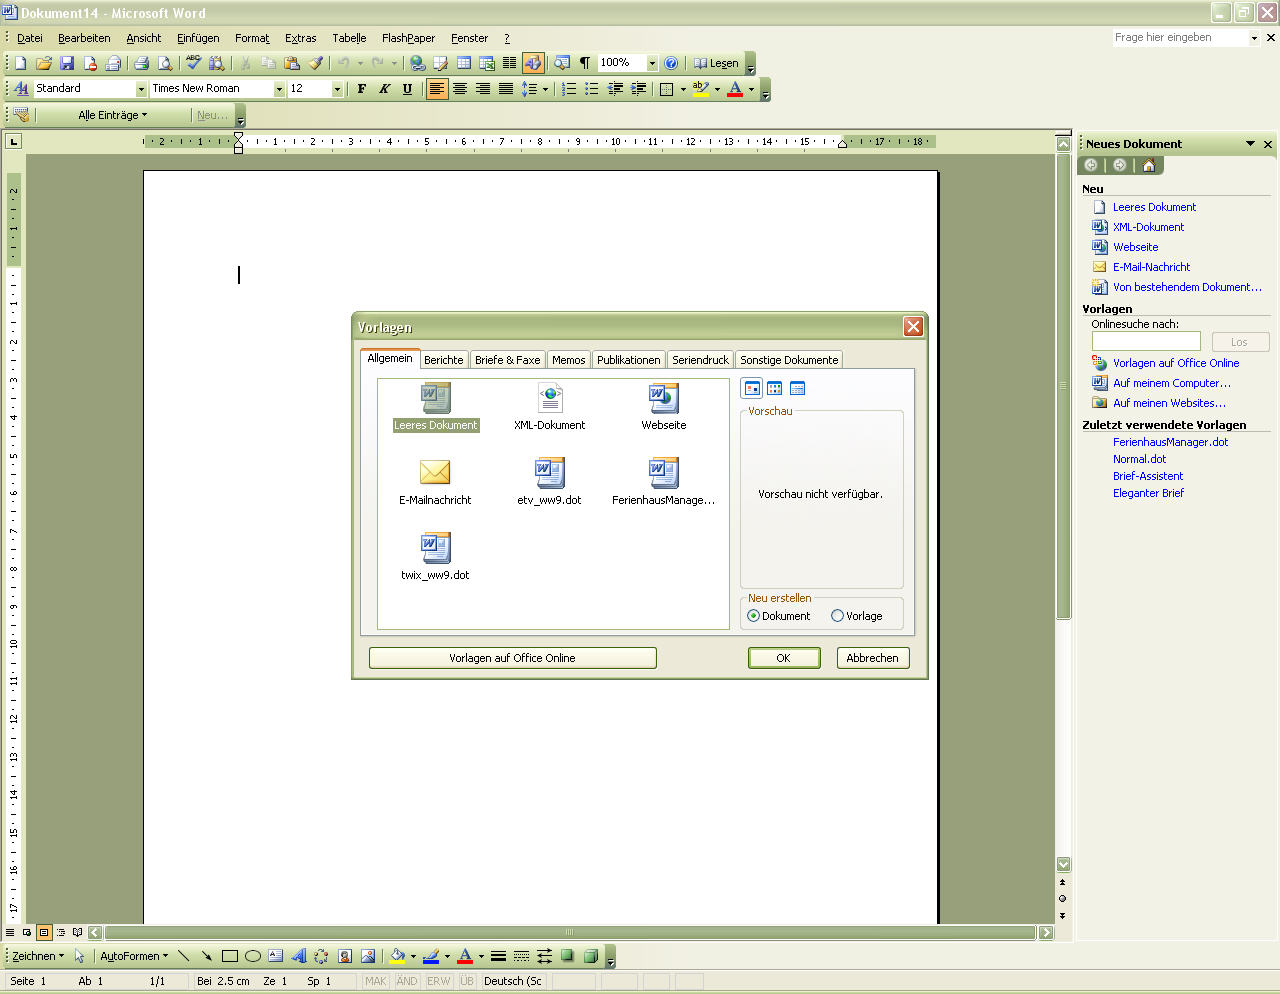Select the Dokument radio button
Viewport: 1280px width, 994px height.
[x=754, y=616]
